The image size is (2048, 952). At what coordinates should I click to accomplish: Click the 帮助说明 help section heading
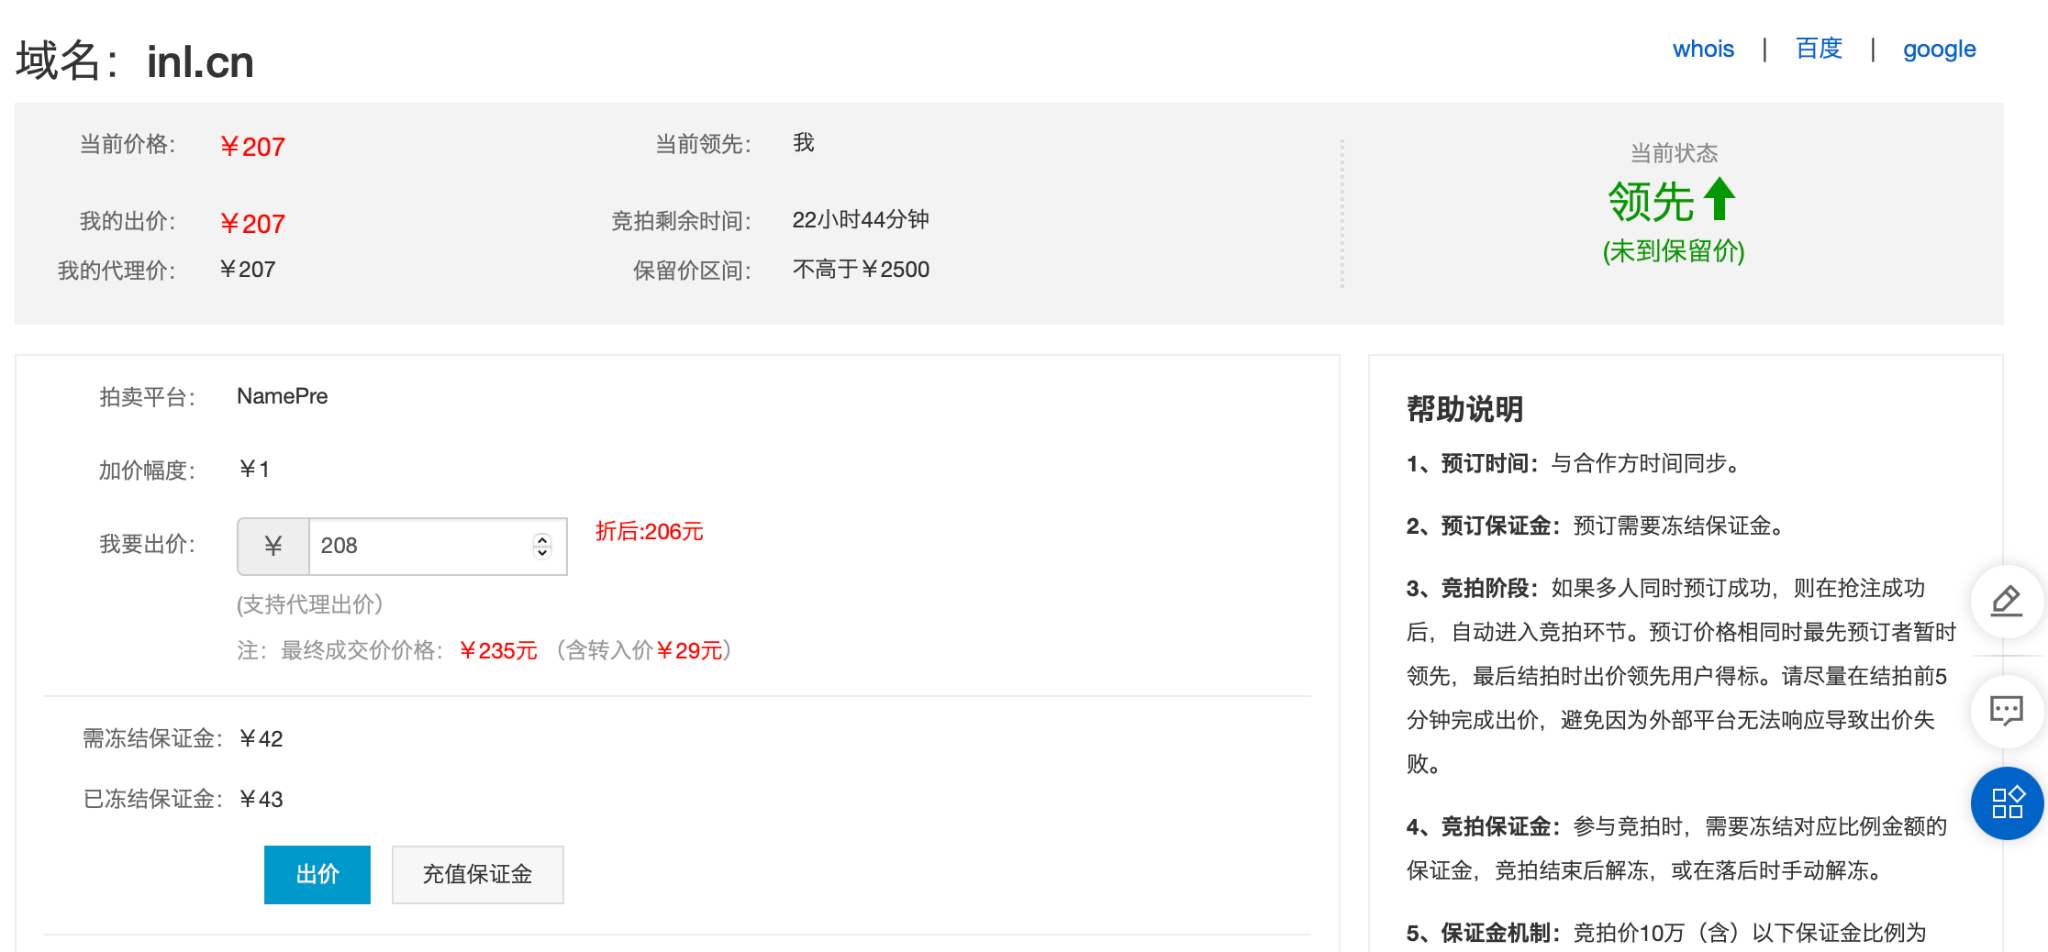tap(1464, 409)
